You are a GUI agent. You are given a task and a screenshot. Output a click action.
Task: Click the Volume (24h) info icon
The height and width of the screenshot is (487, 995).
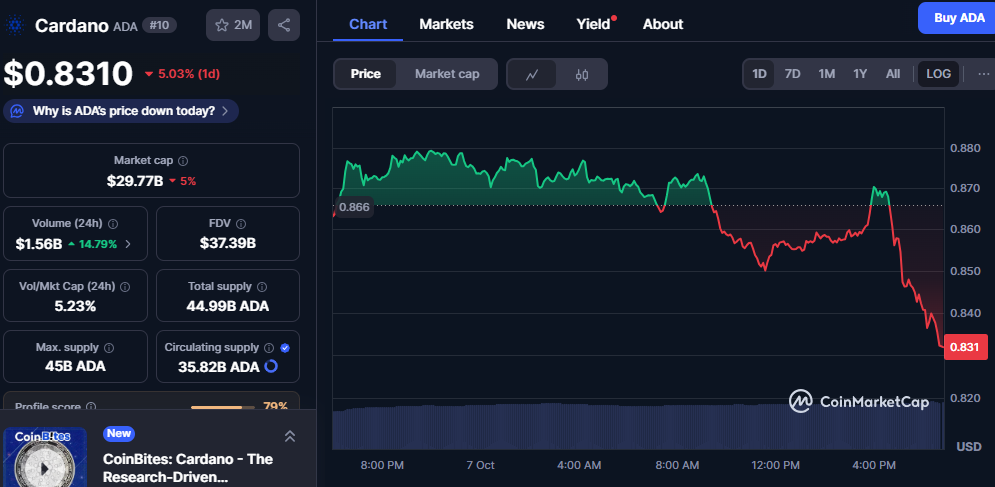point(113,224)
